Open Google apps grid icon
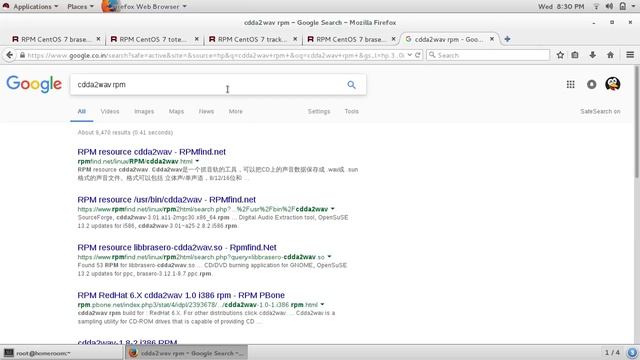640x360 pixels. click(571, 84)
